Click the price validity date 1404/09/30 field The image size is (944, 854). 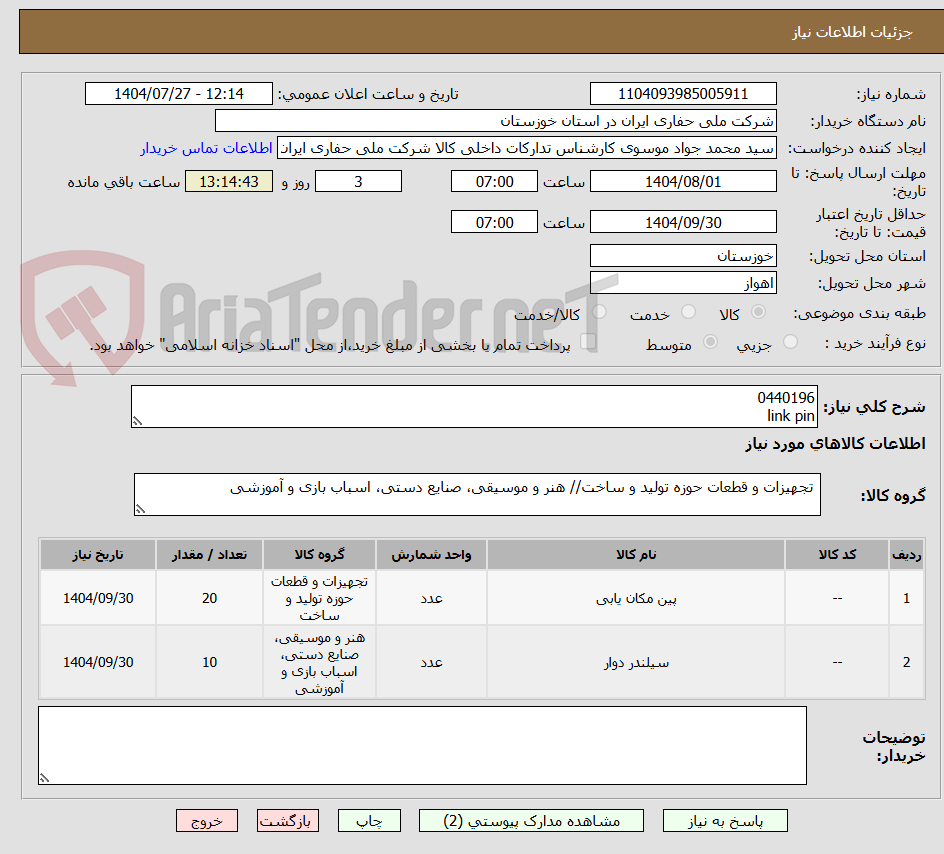(683, 222)
